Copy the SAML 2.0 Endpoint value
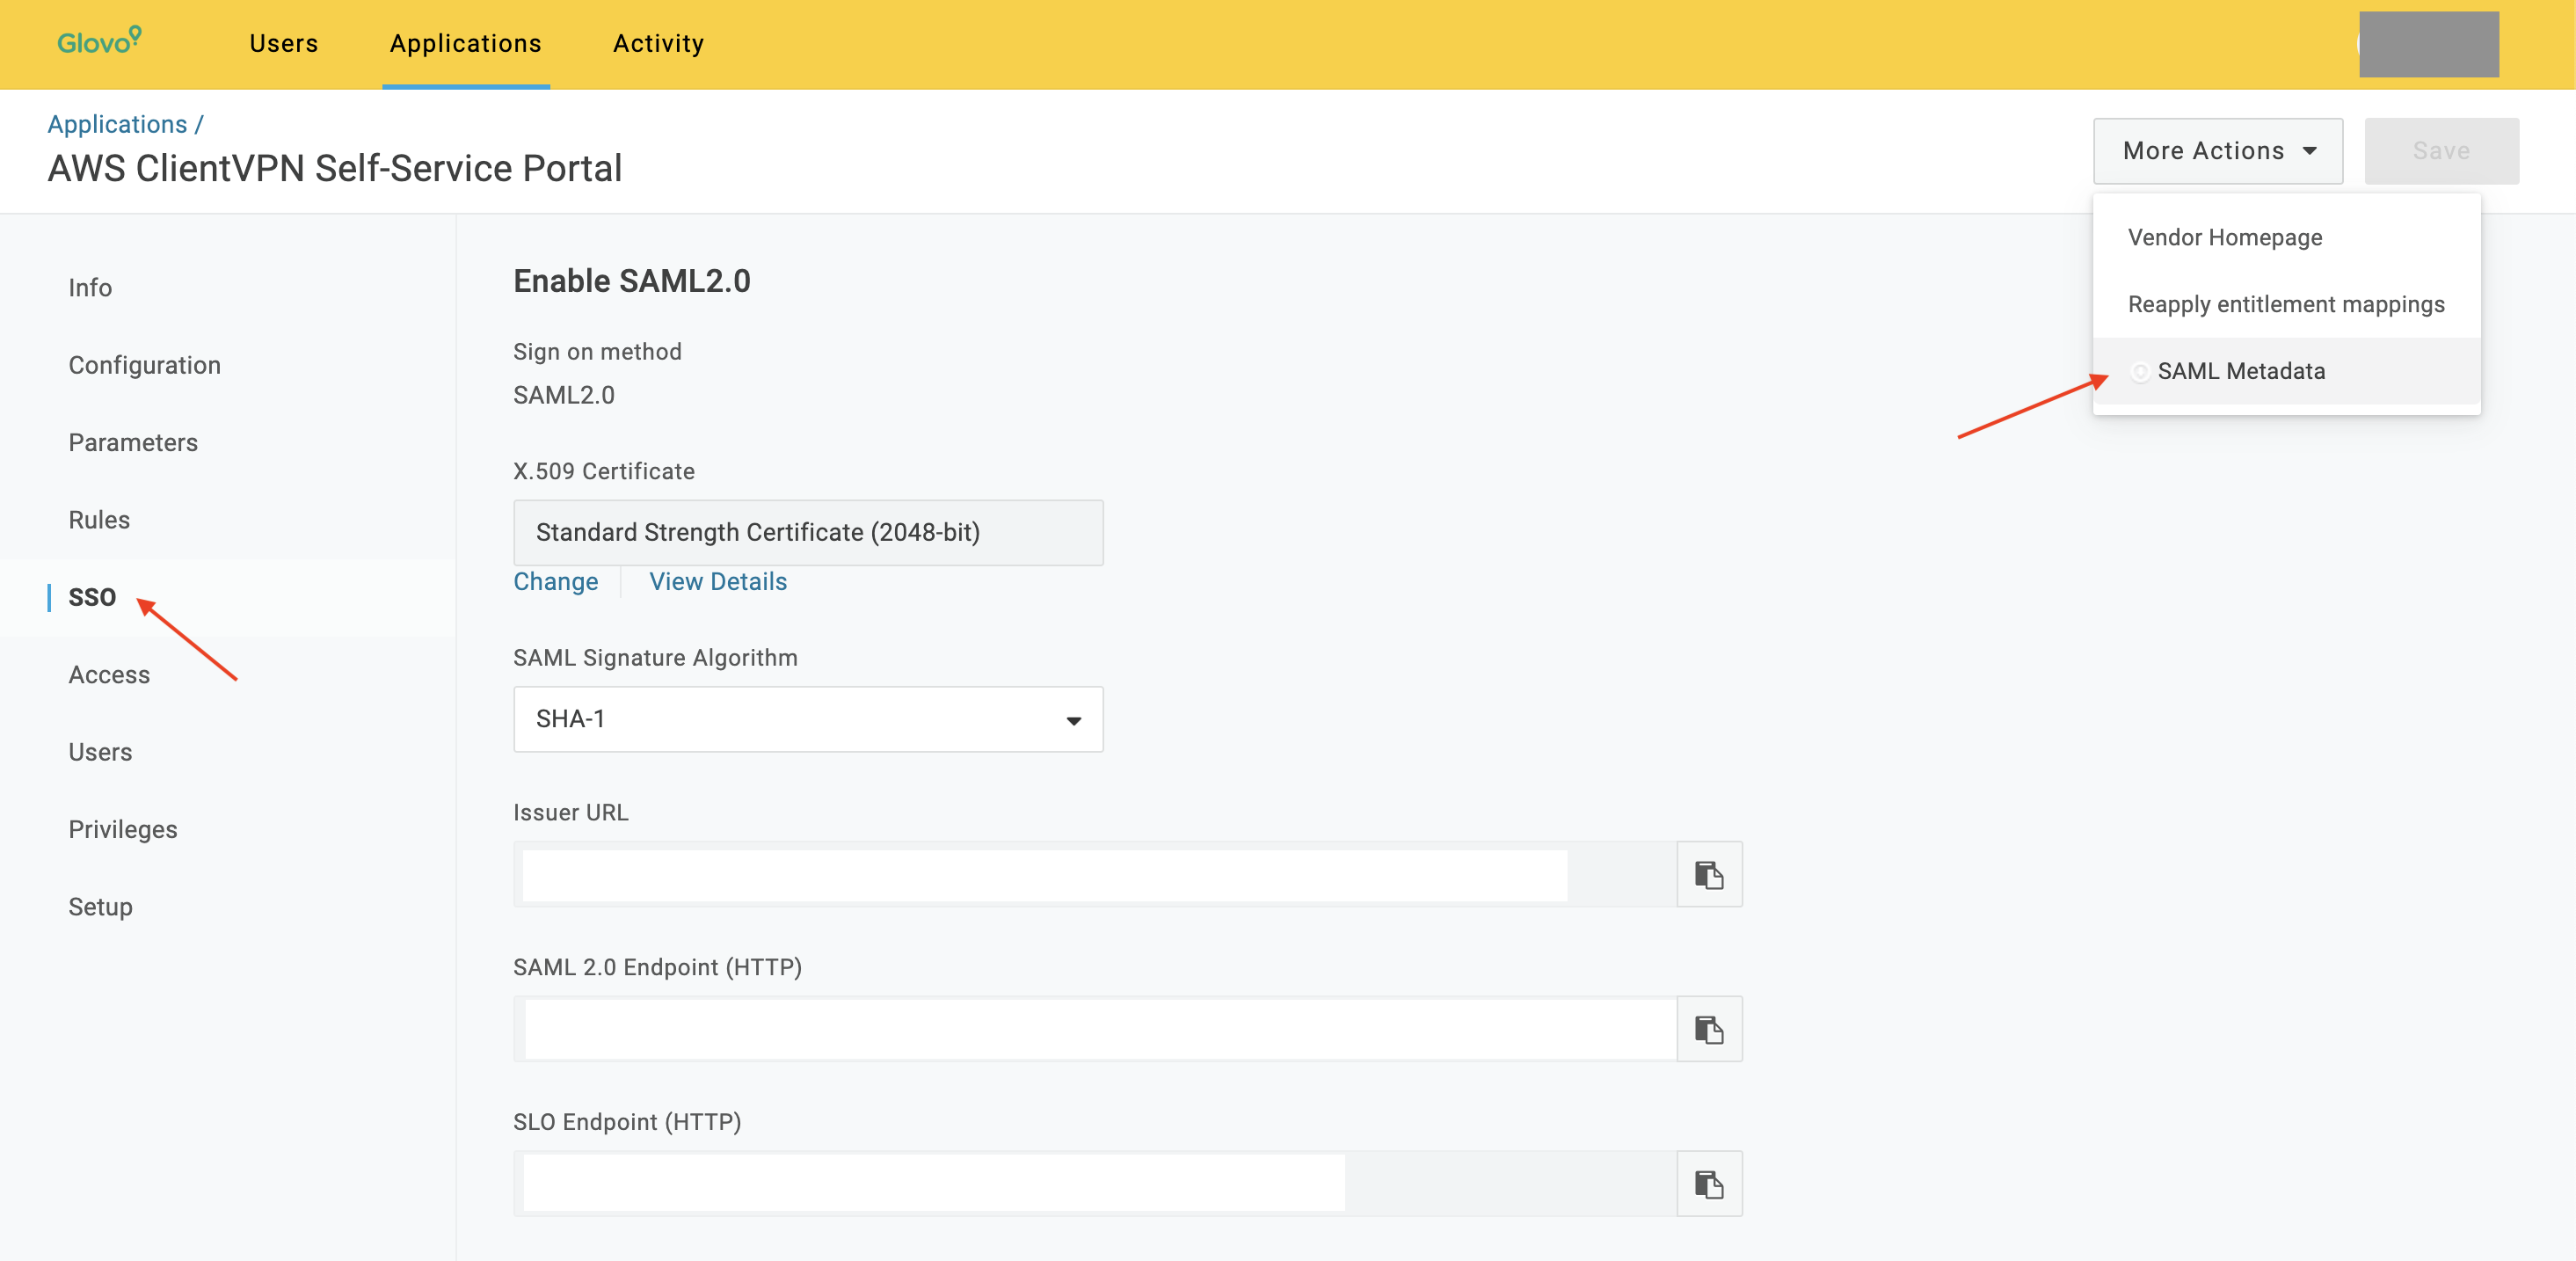This screenshot has width=2576, height=1261. [x=1708, y=1029]
